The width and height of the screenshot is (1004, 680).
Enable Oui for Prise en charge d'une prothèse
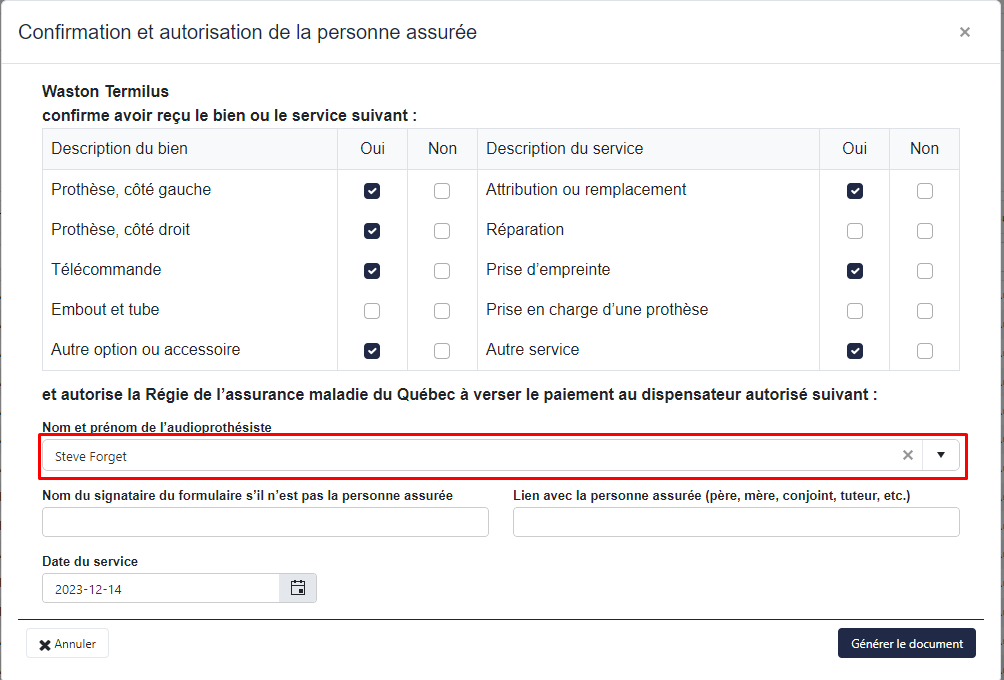pos(855,311)
